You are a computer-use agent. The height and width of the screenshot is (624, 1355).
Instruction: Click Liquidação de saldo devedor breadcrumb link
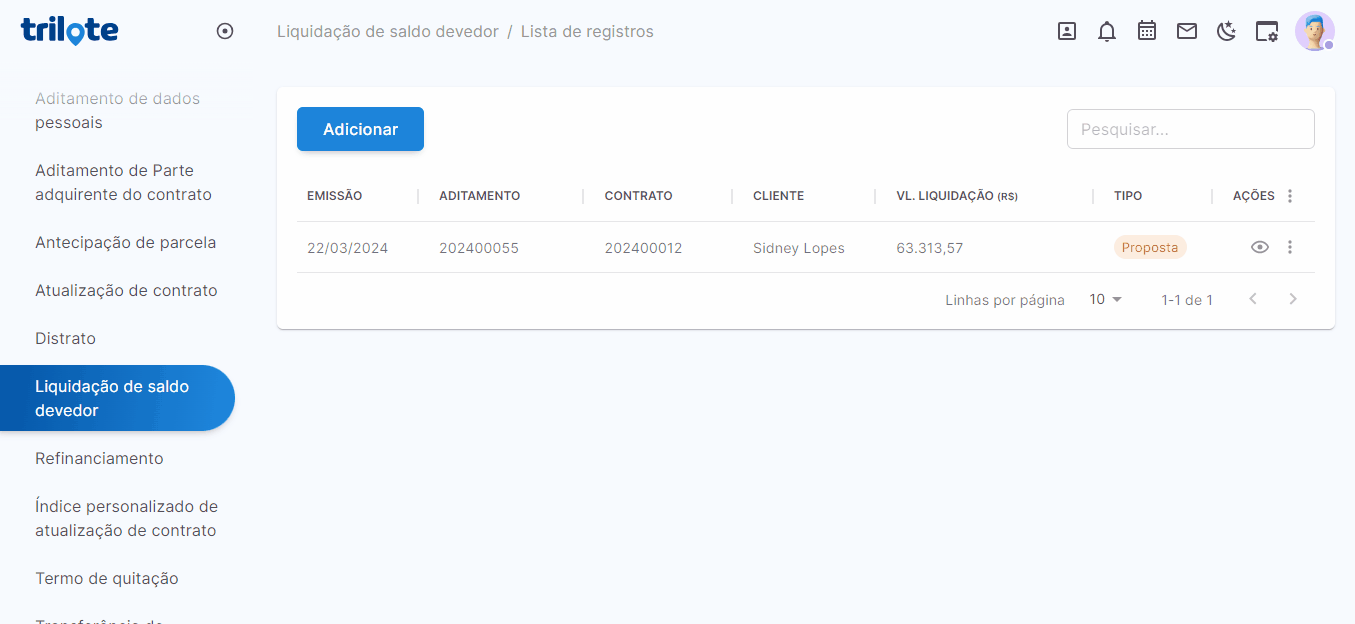(387, 31)
